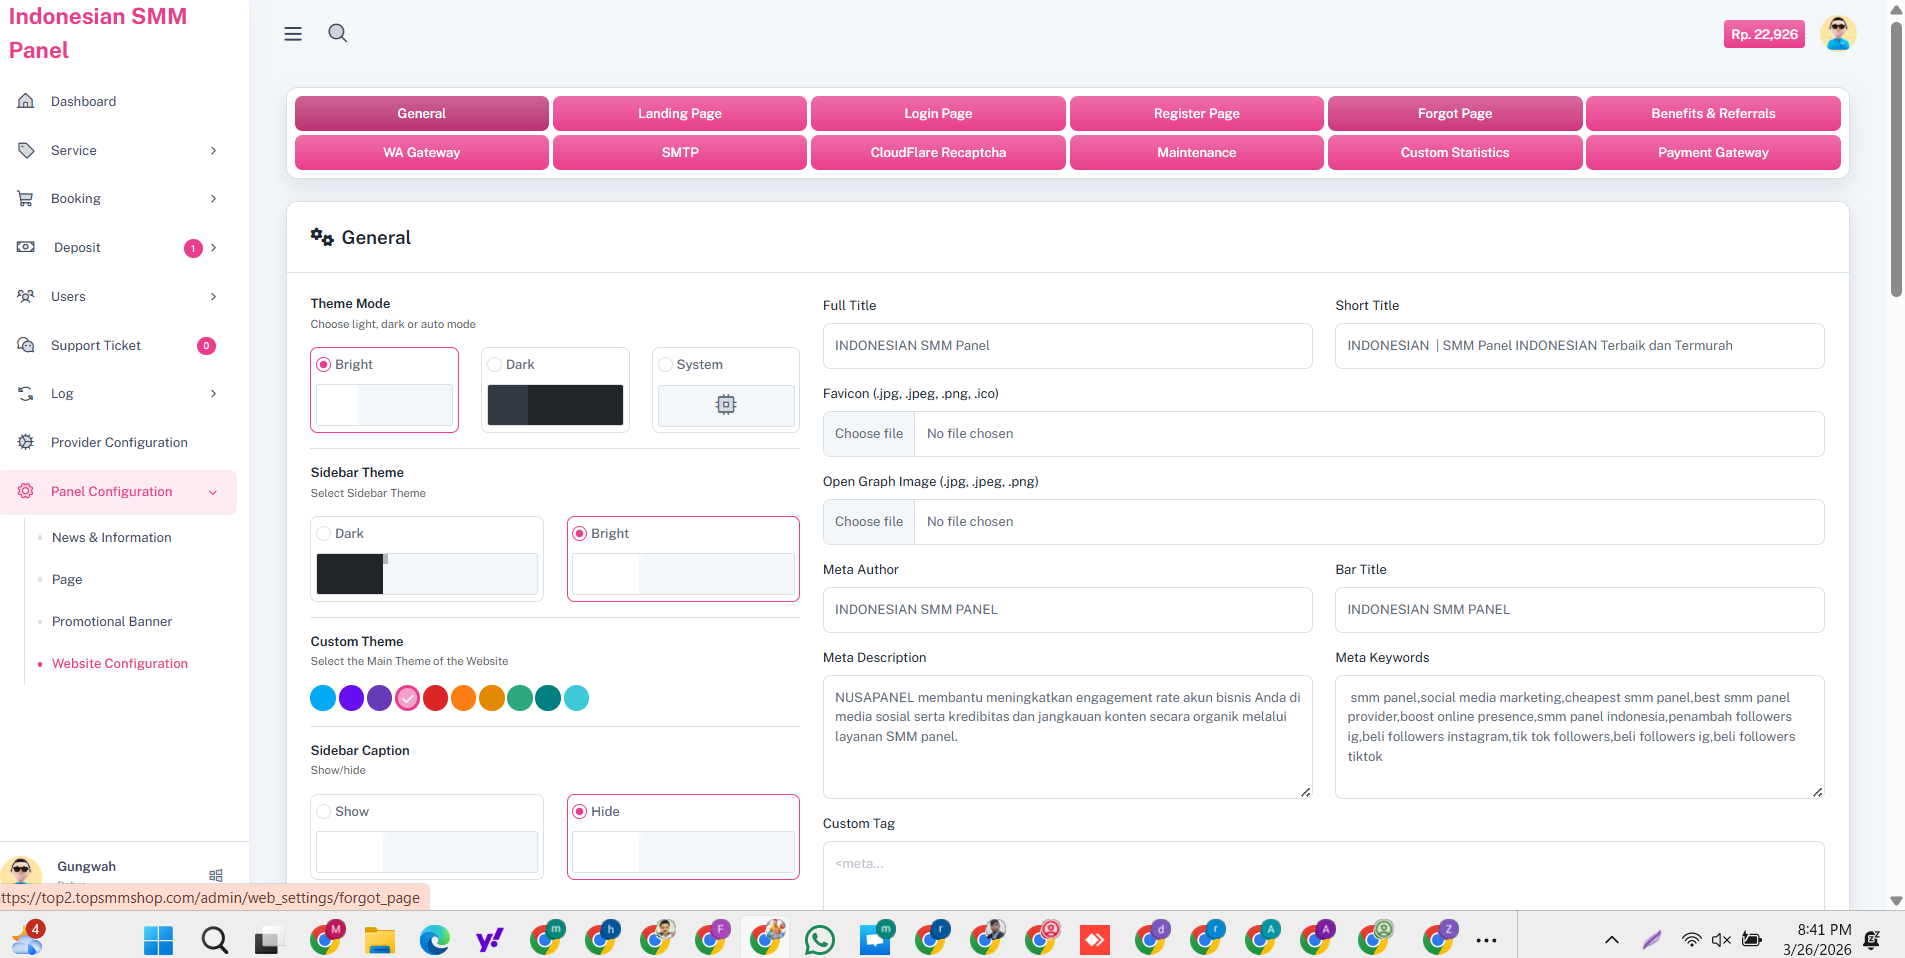Click the Dashboard home icon
Screen dimensions: 1905x958
point(26,101)
